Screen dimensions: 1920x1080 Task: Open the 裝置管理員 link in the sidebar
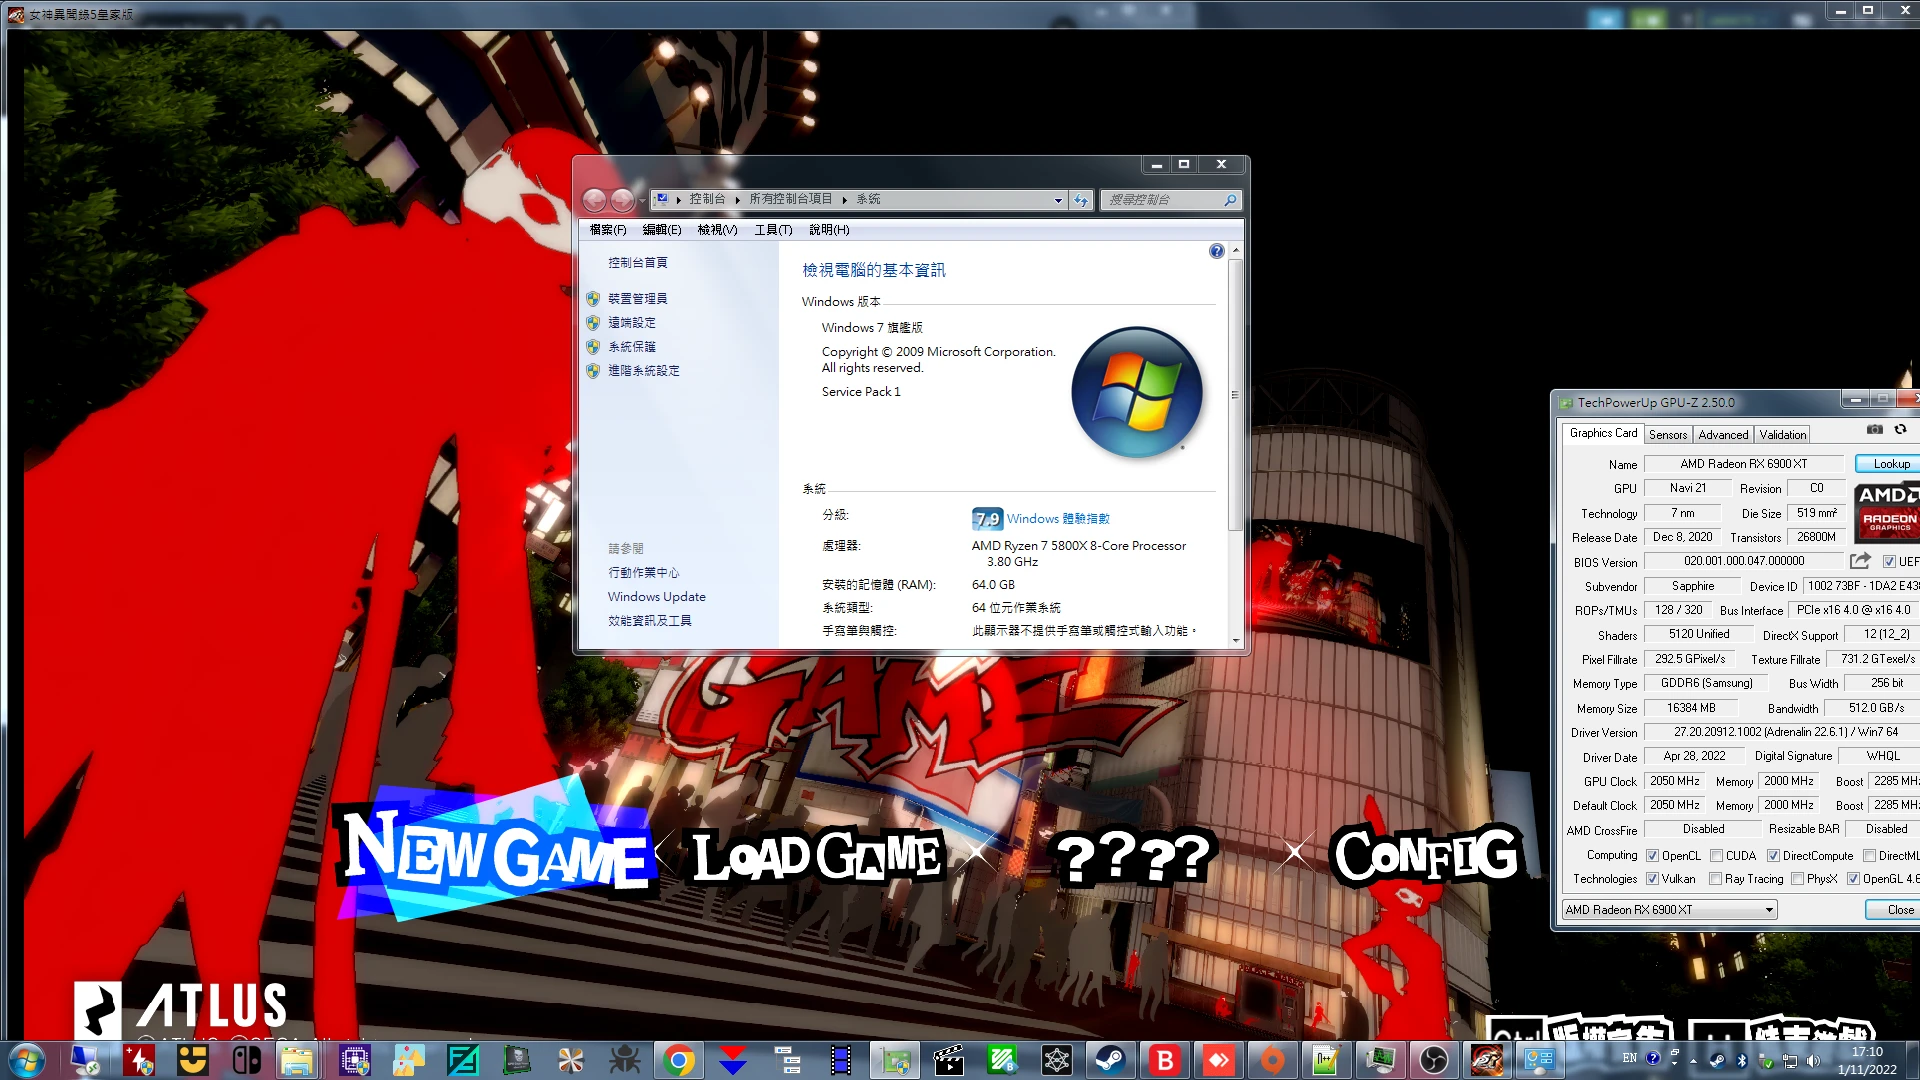(640, 298)
